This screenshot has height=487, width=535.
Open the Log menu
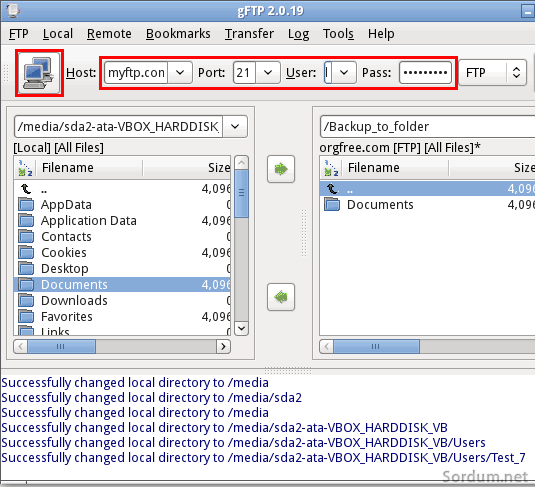(x=299, y=34)
